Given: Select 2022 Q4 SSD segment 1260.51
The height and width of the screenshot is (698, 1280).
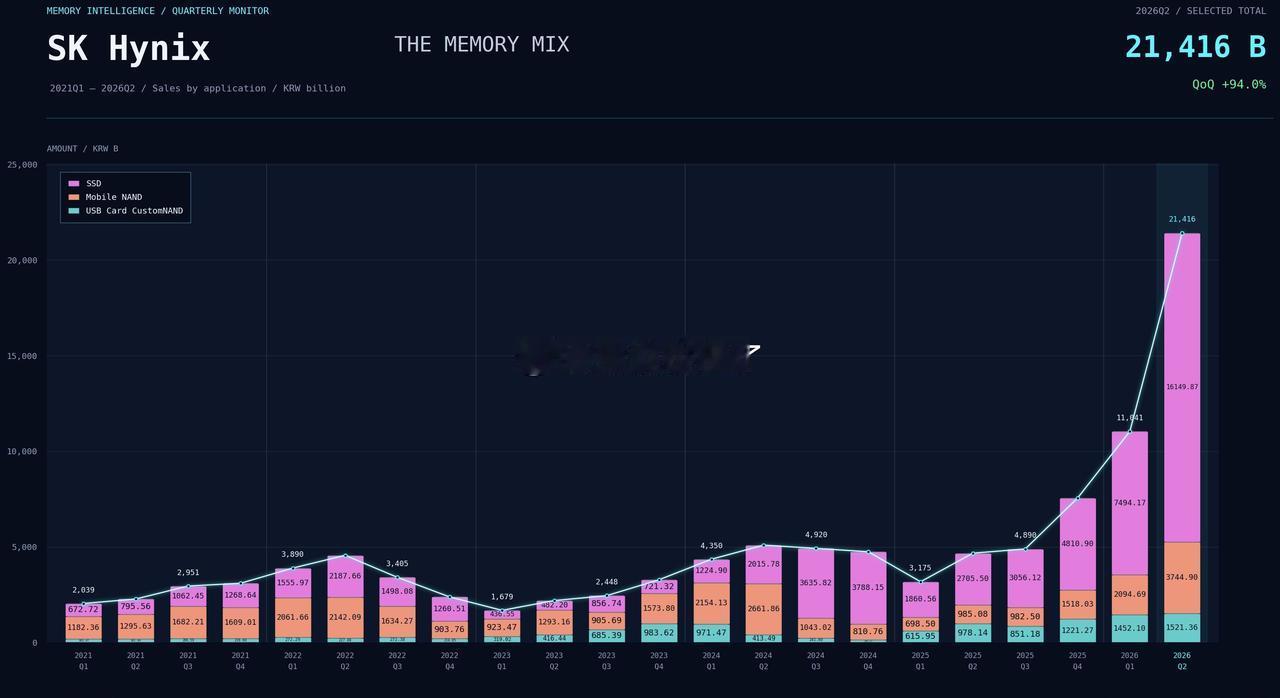Looking at the screenshot, I should click(450, 609).
